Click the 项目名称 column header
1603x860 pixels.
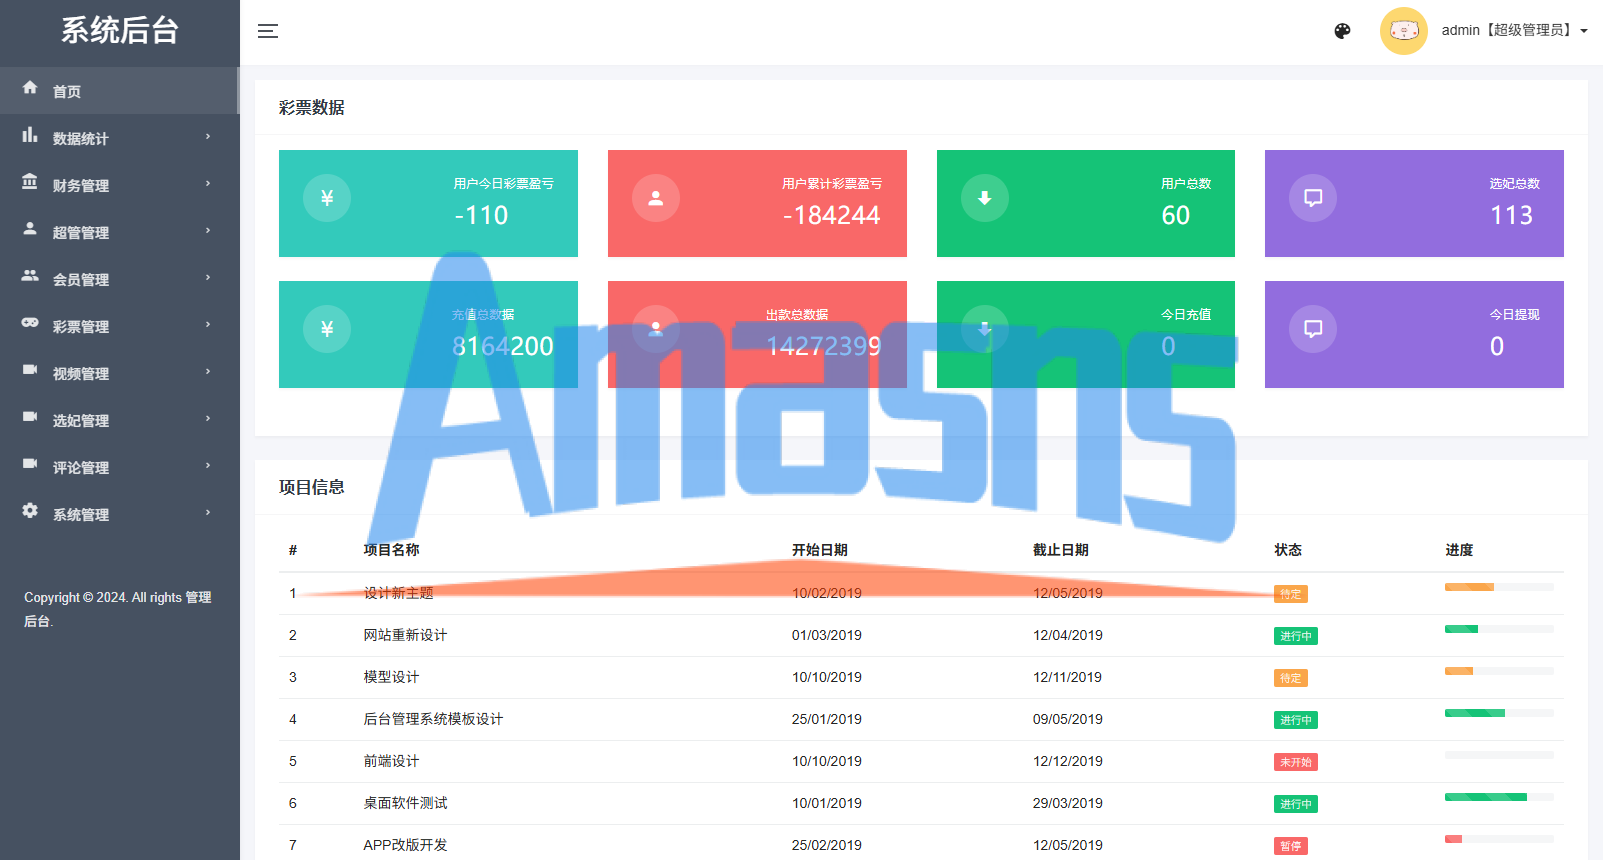[x=391, y=550]
